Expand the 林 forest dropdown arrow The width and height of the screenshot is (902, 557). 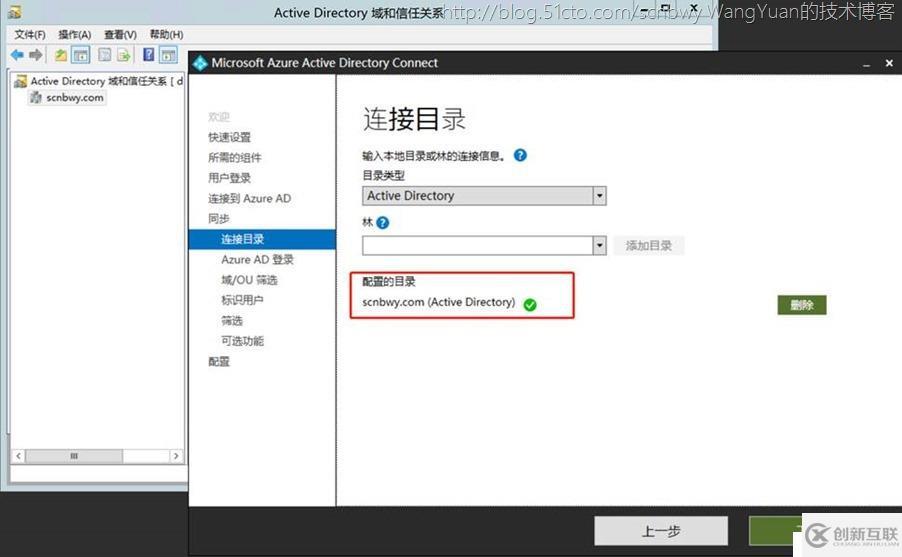599,246
